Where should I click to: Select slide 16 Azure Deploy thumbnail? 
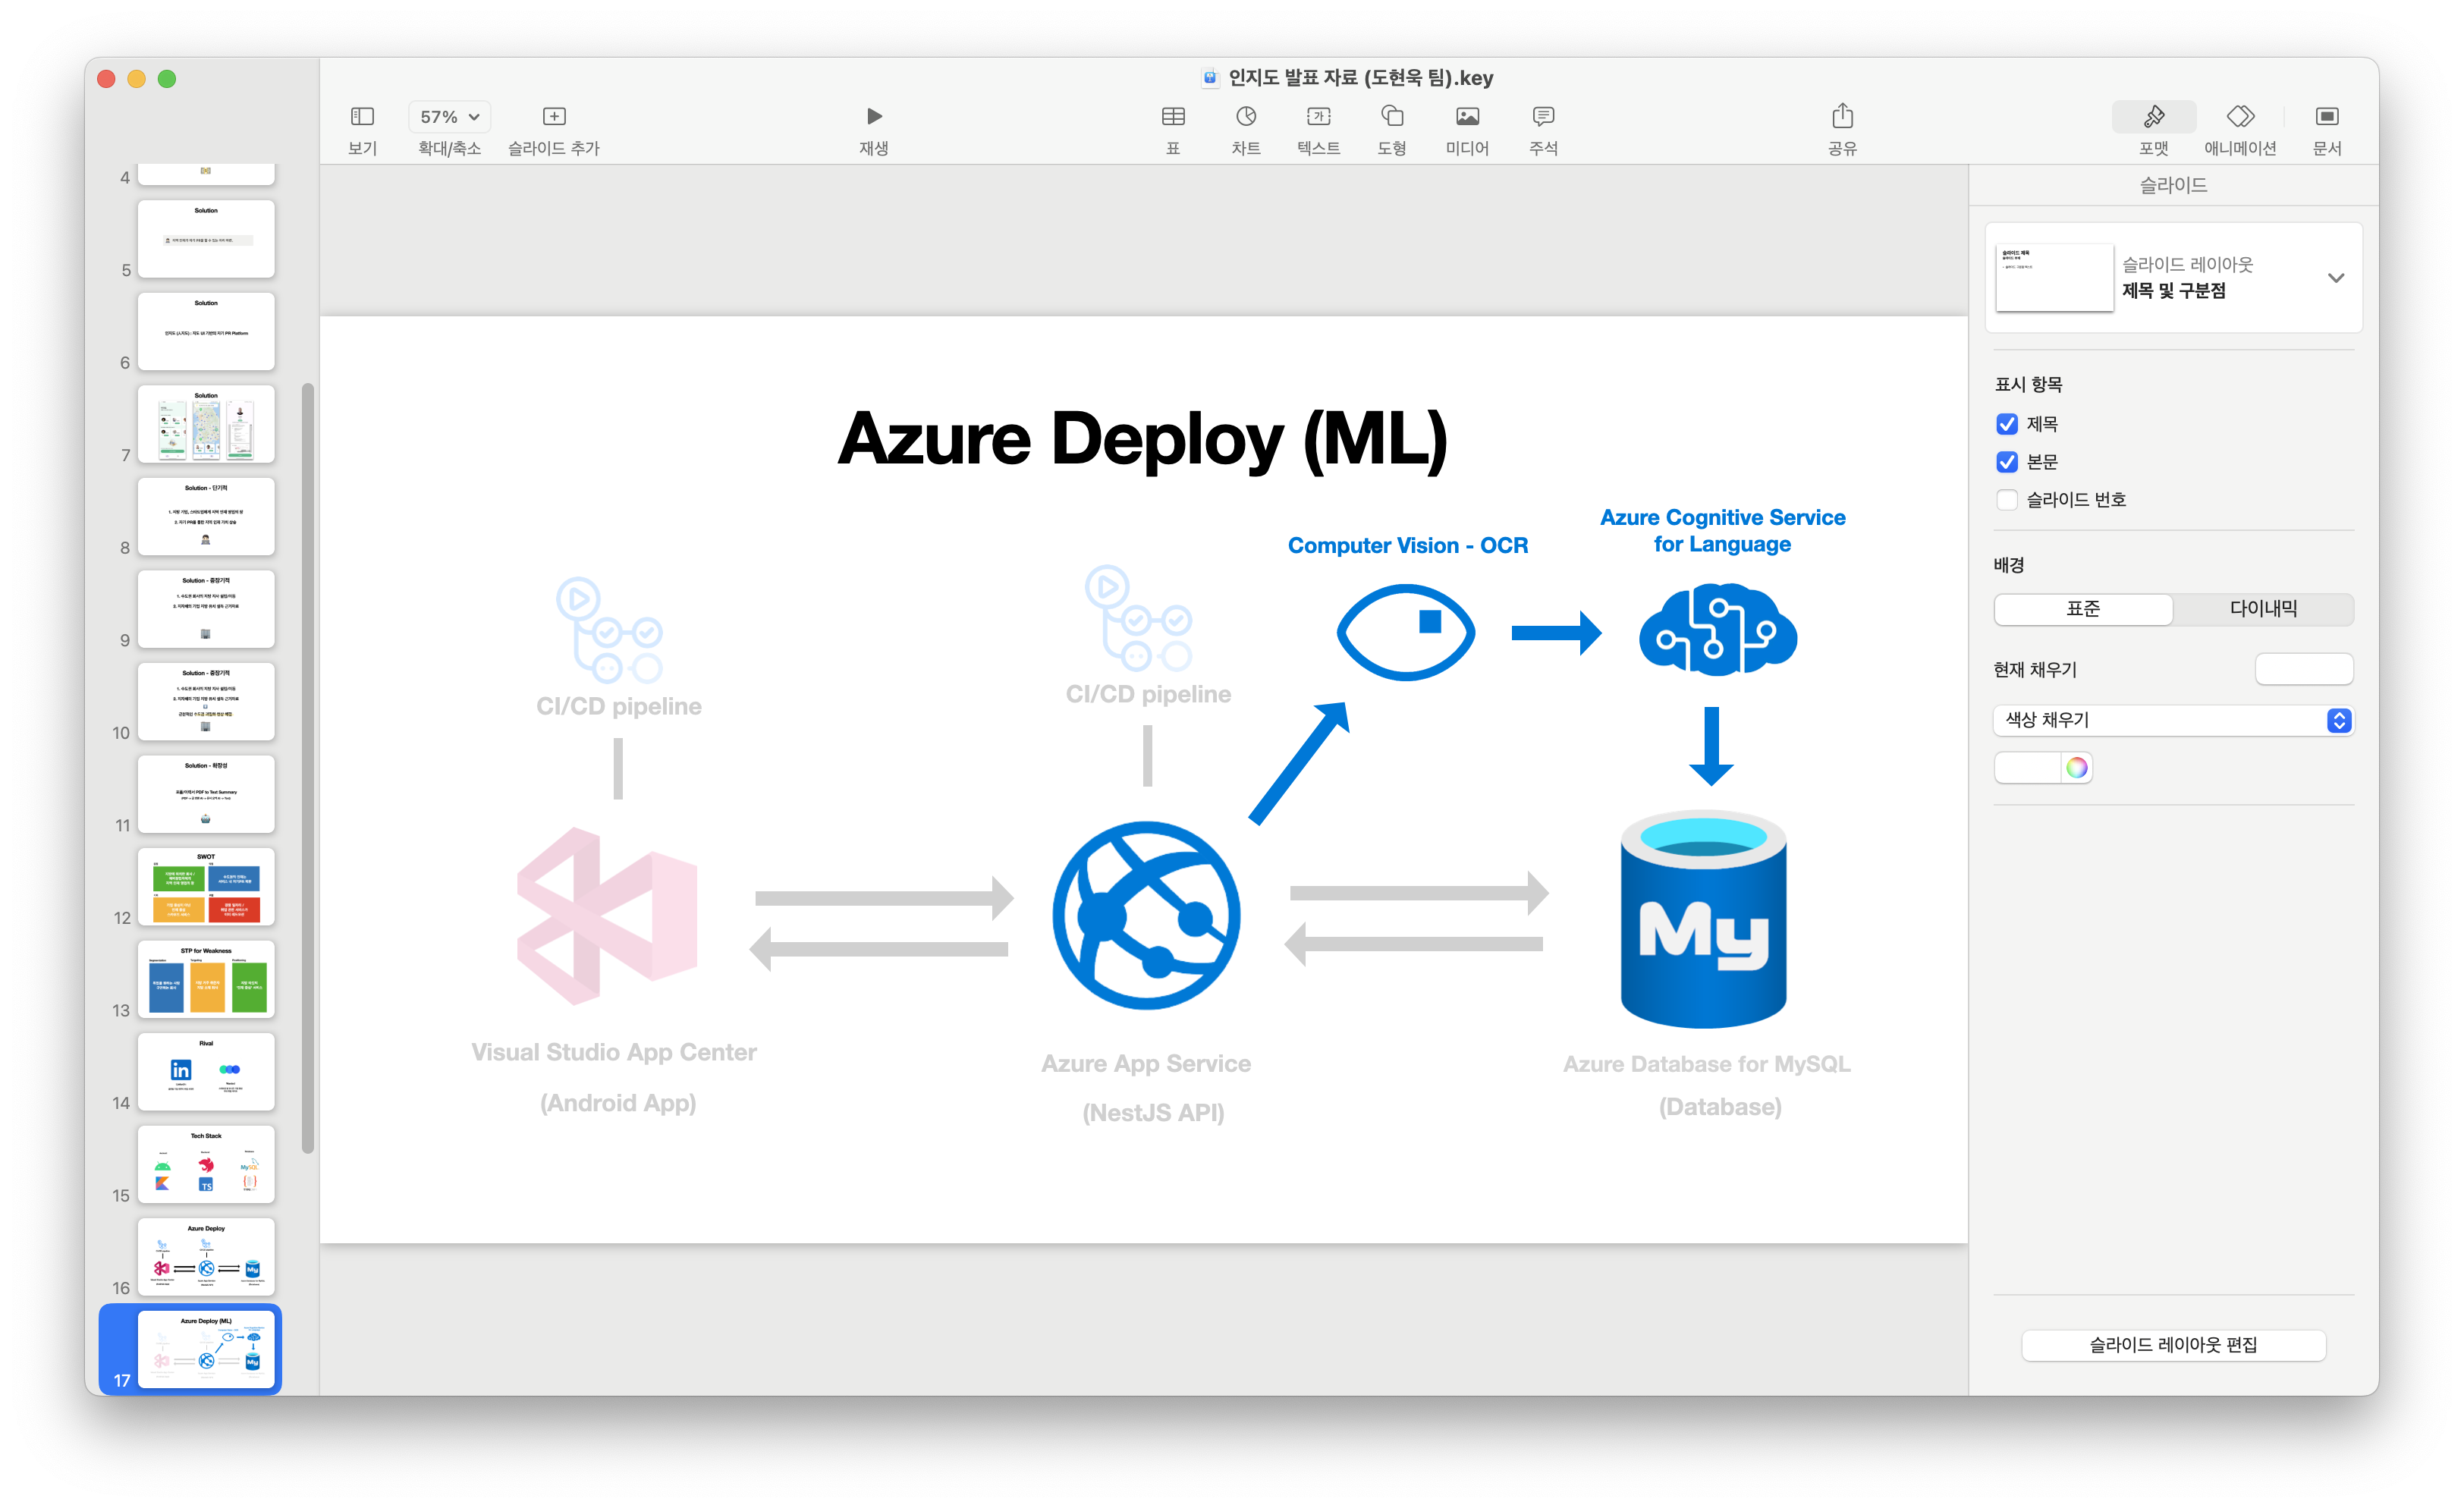pos(206,1256)
